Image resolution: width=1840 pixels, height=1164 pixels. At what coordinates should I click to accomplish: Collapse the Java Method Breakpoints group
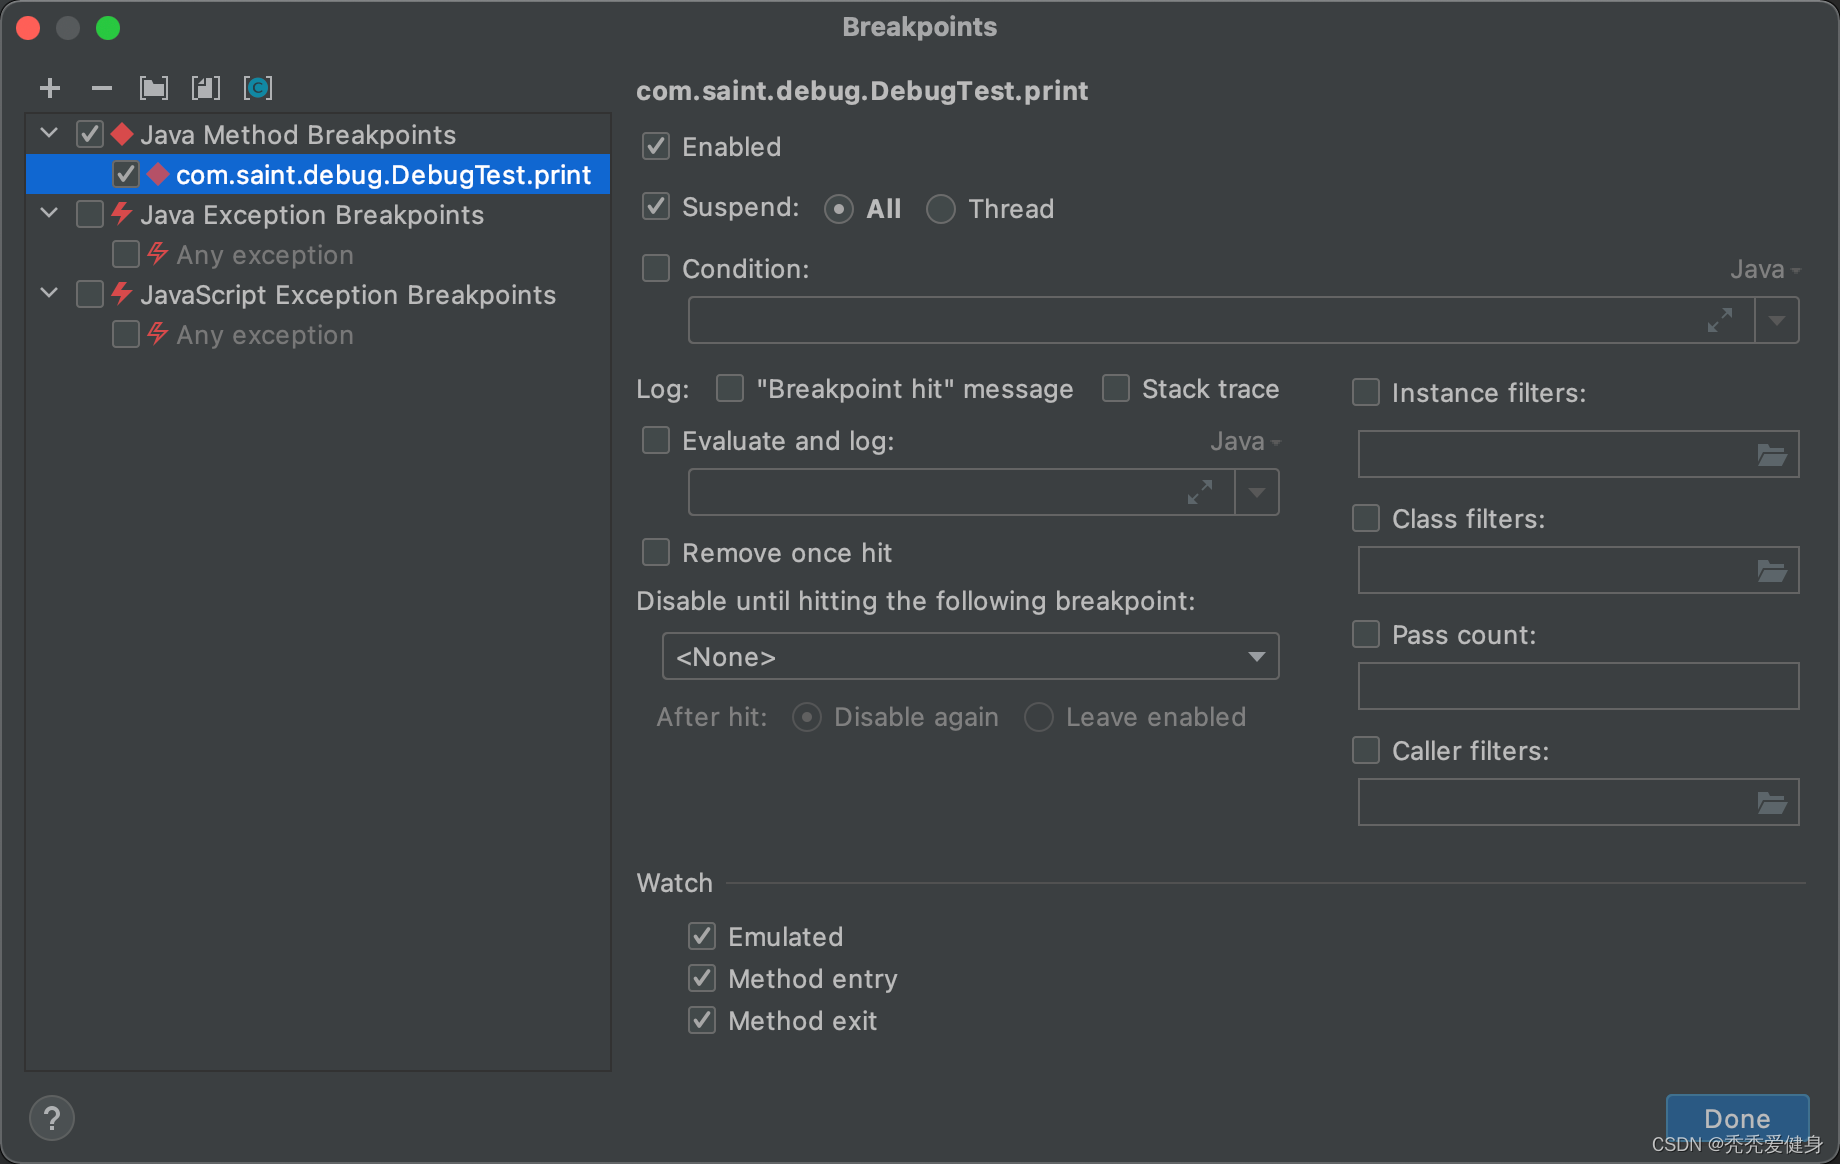pyautogui.click(x=49, y=134)
